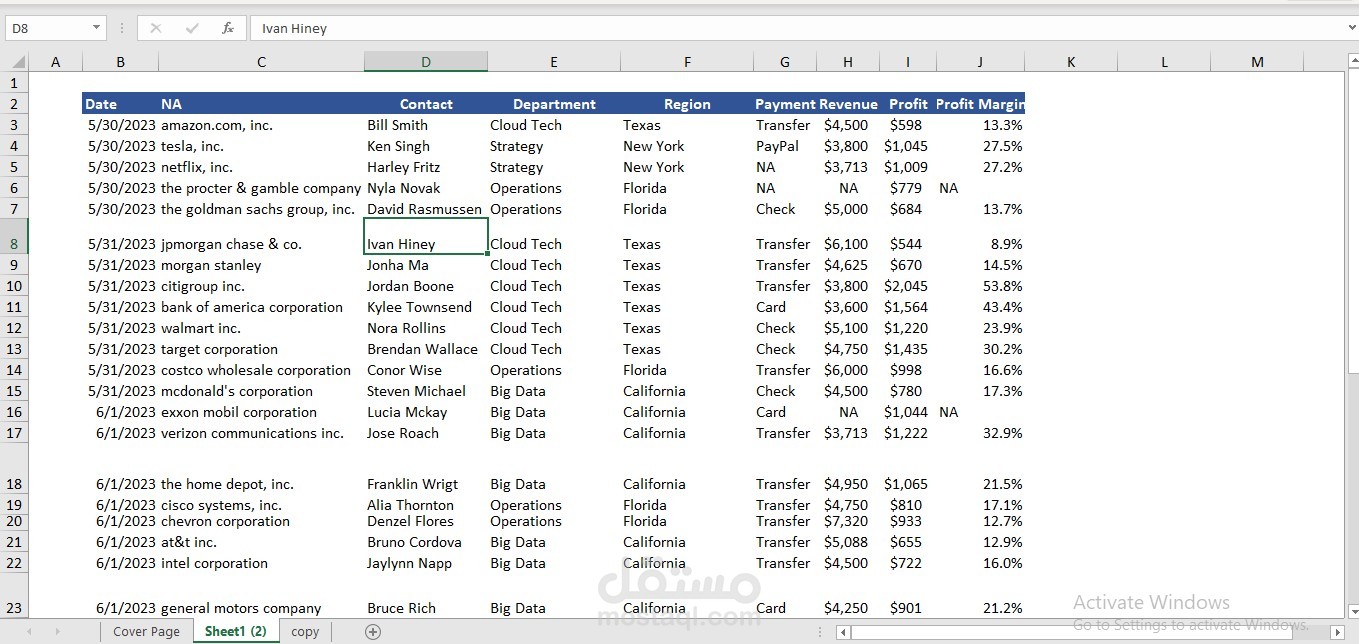Click the 53.8% profit margin cell
This screenshot has width=1359, height=644.
(980, 286)
